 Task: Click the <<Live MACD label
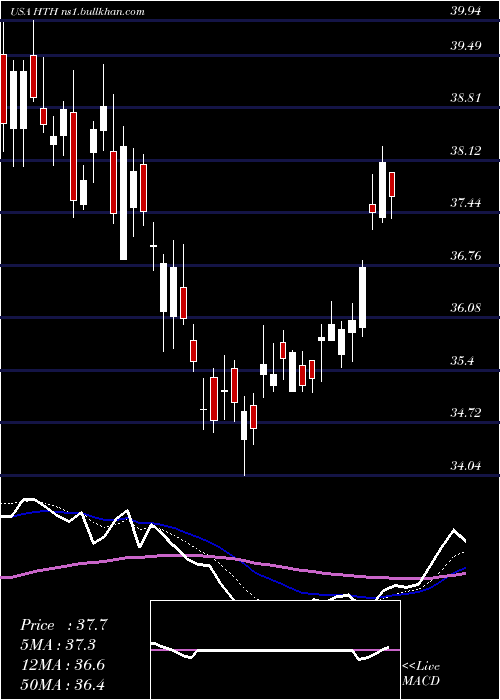[x=421, y=674]
